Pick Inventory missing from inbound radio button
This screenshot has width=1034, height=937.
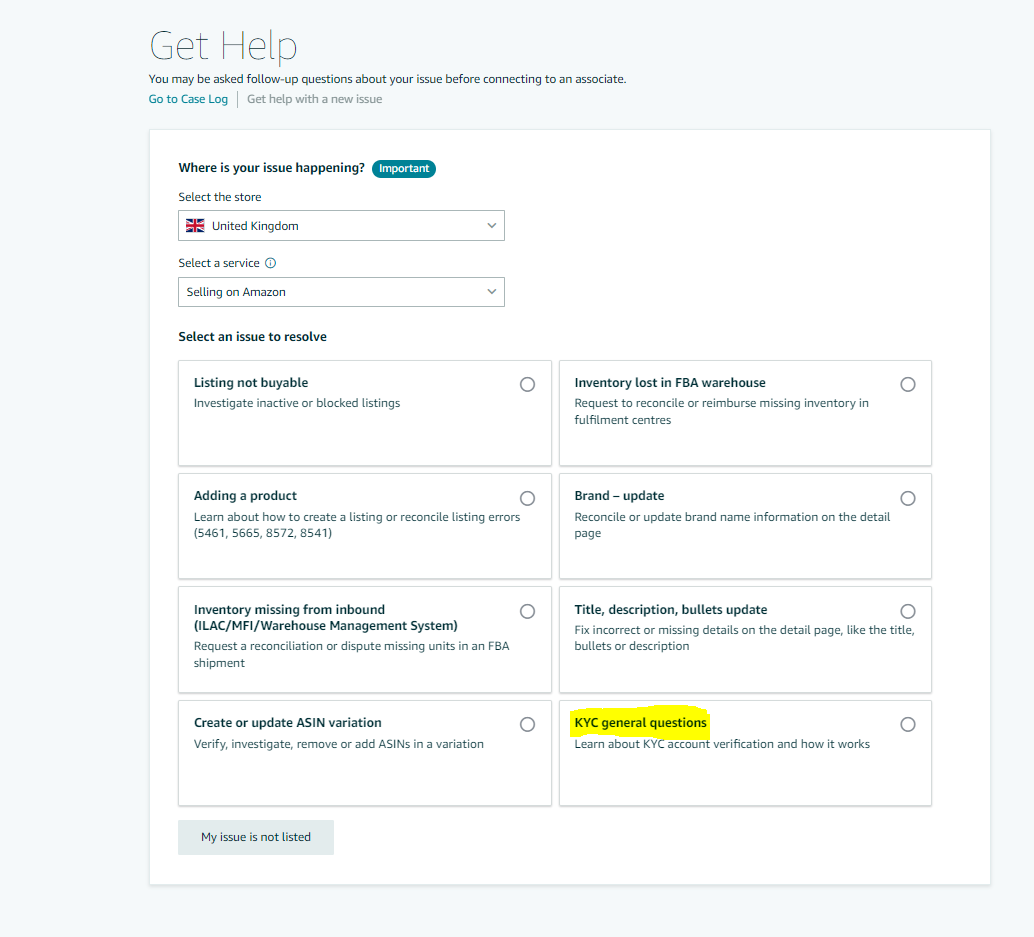[x=528, y=611]
